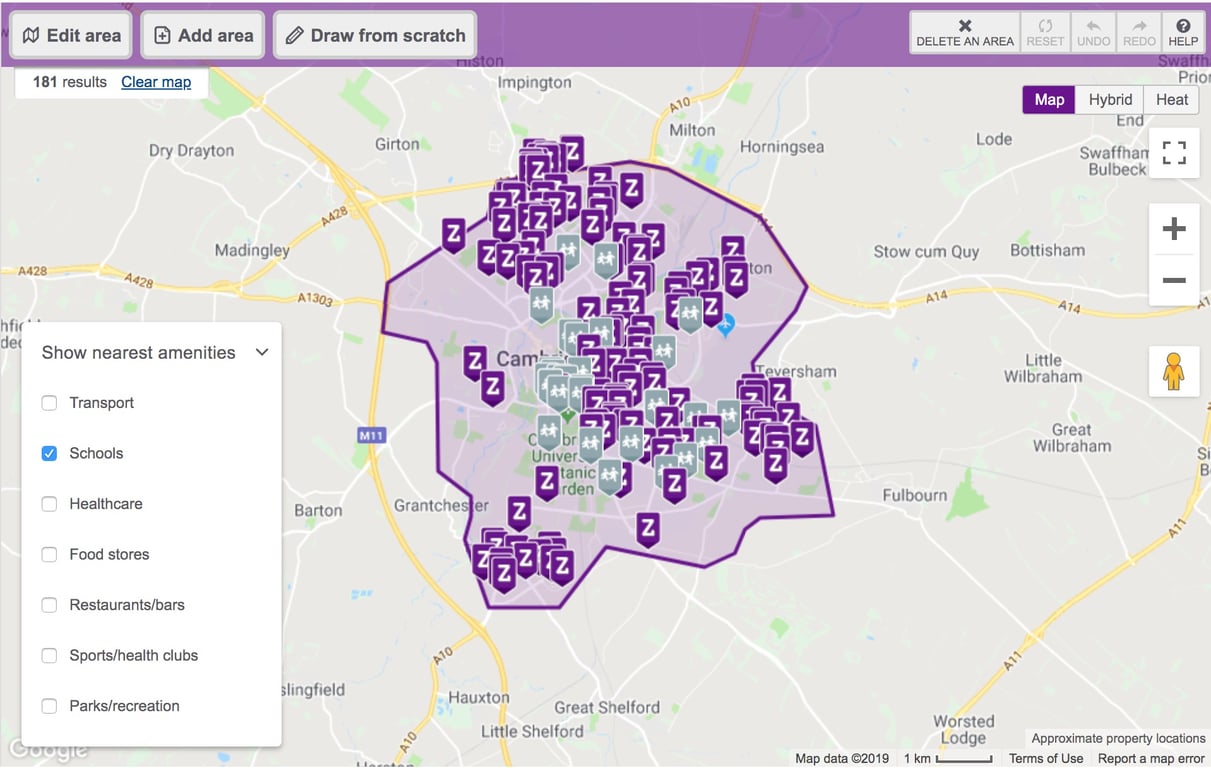Click the Clear map link
Viewport: 1211px width, 768px height.
156,82
